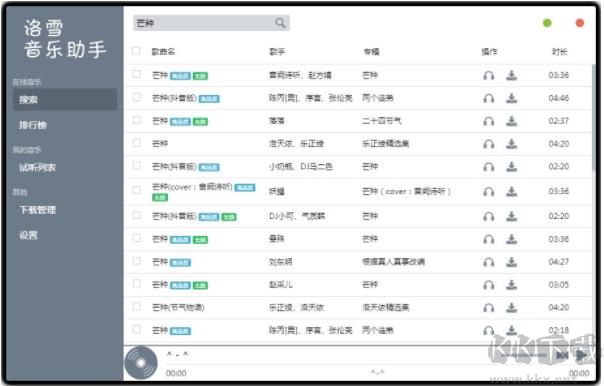Click the song title 芒种(节气物语)

(x=178, y=307)
